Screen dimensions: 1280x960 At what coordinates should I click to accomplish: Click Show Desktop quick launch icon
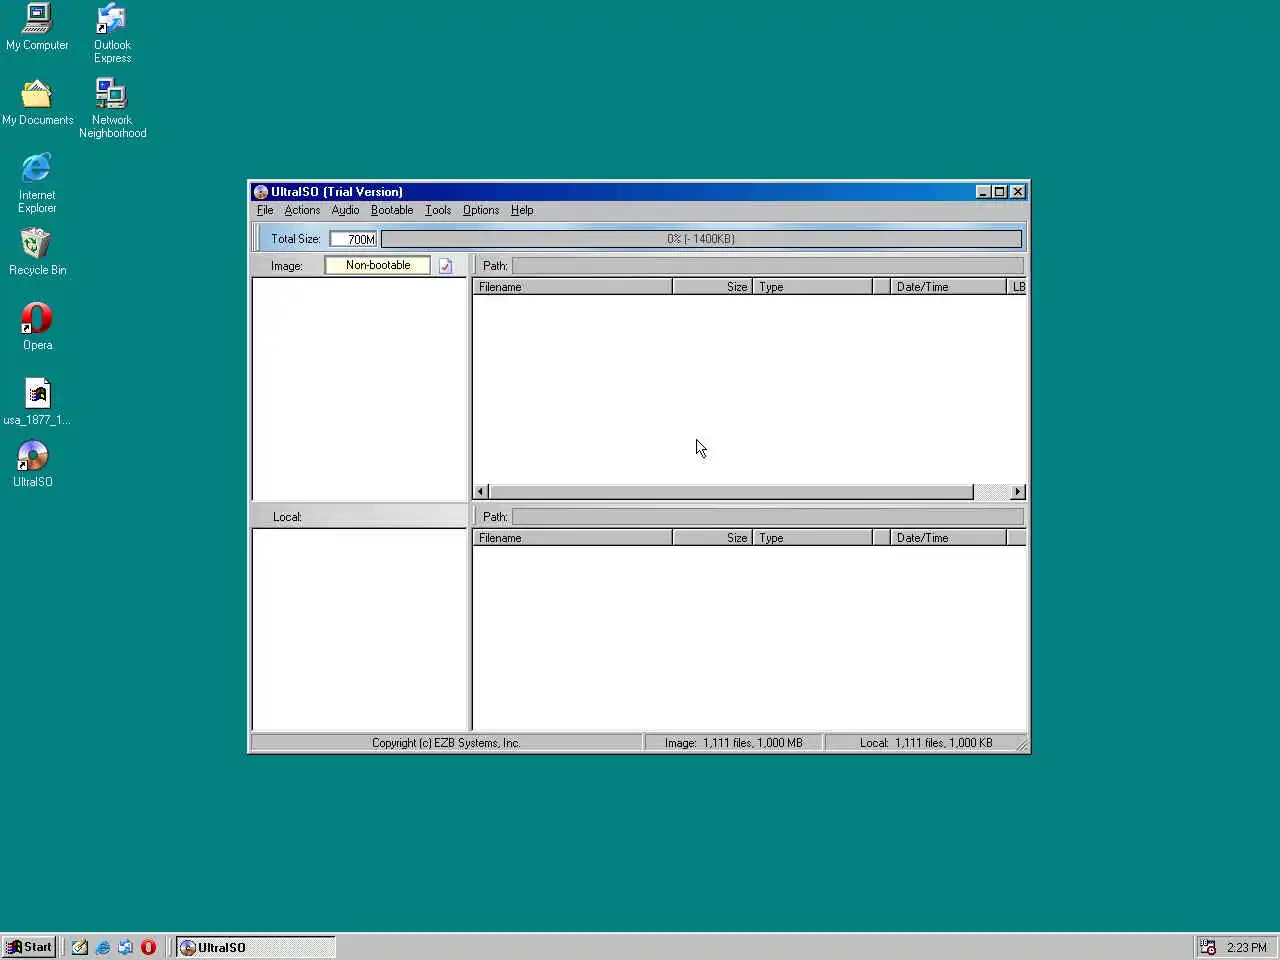(x=80, y=947)
